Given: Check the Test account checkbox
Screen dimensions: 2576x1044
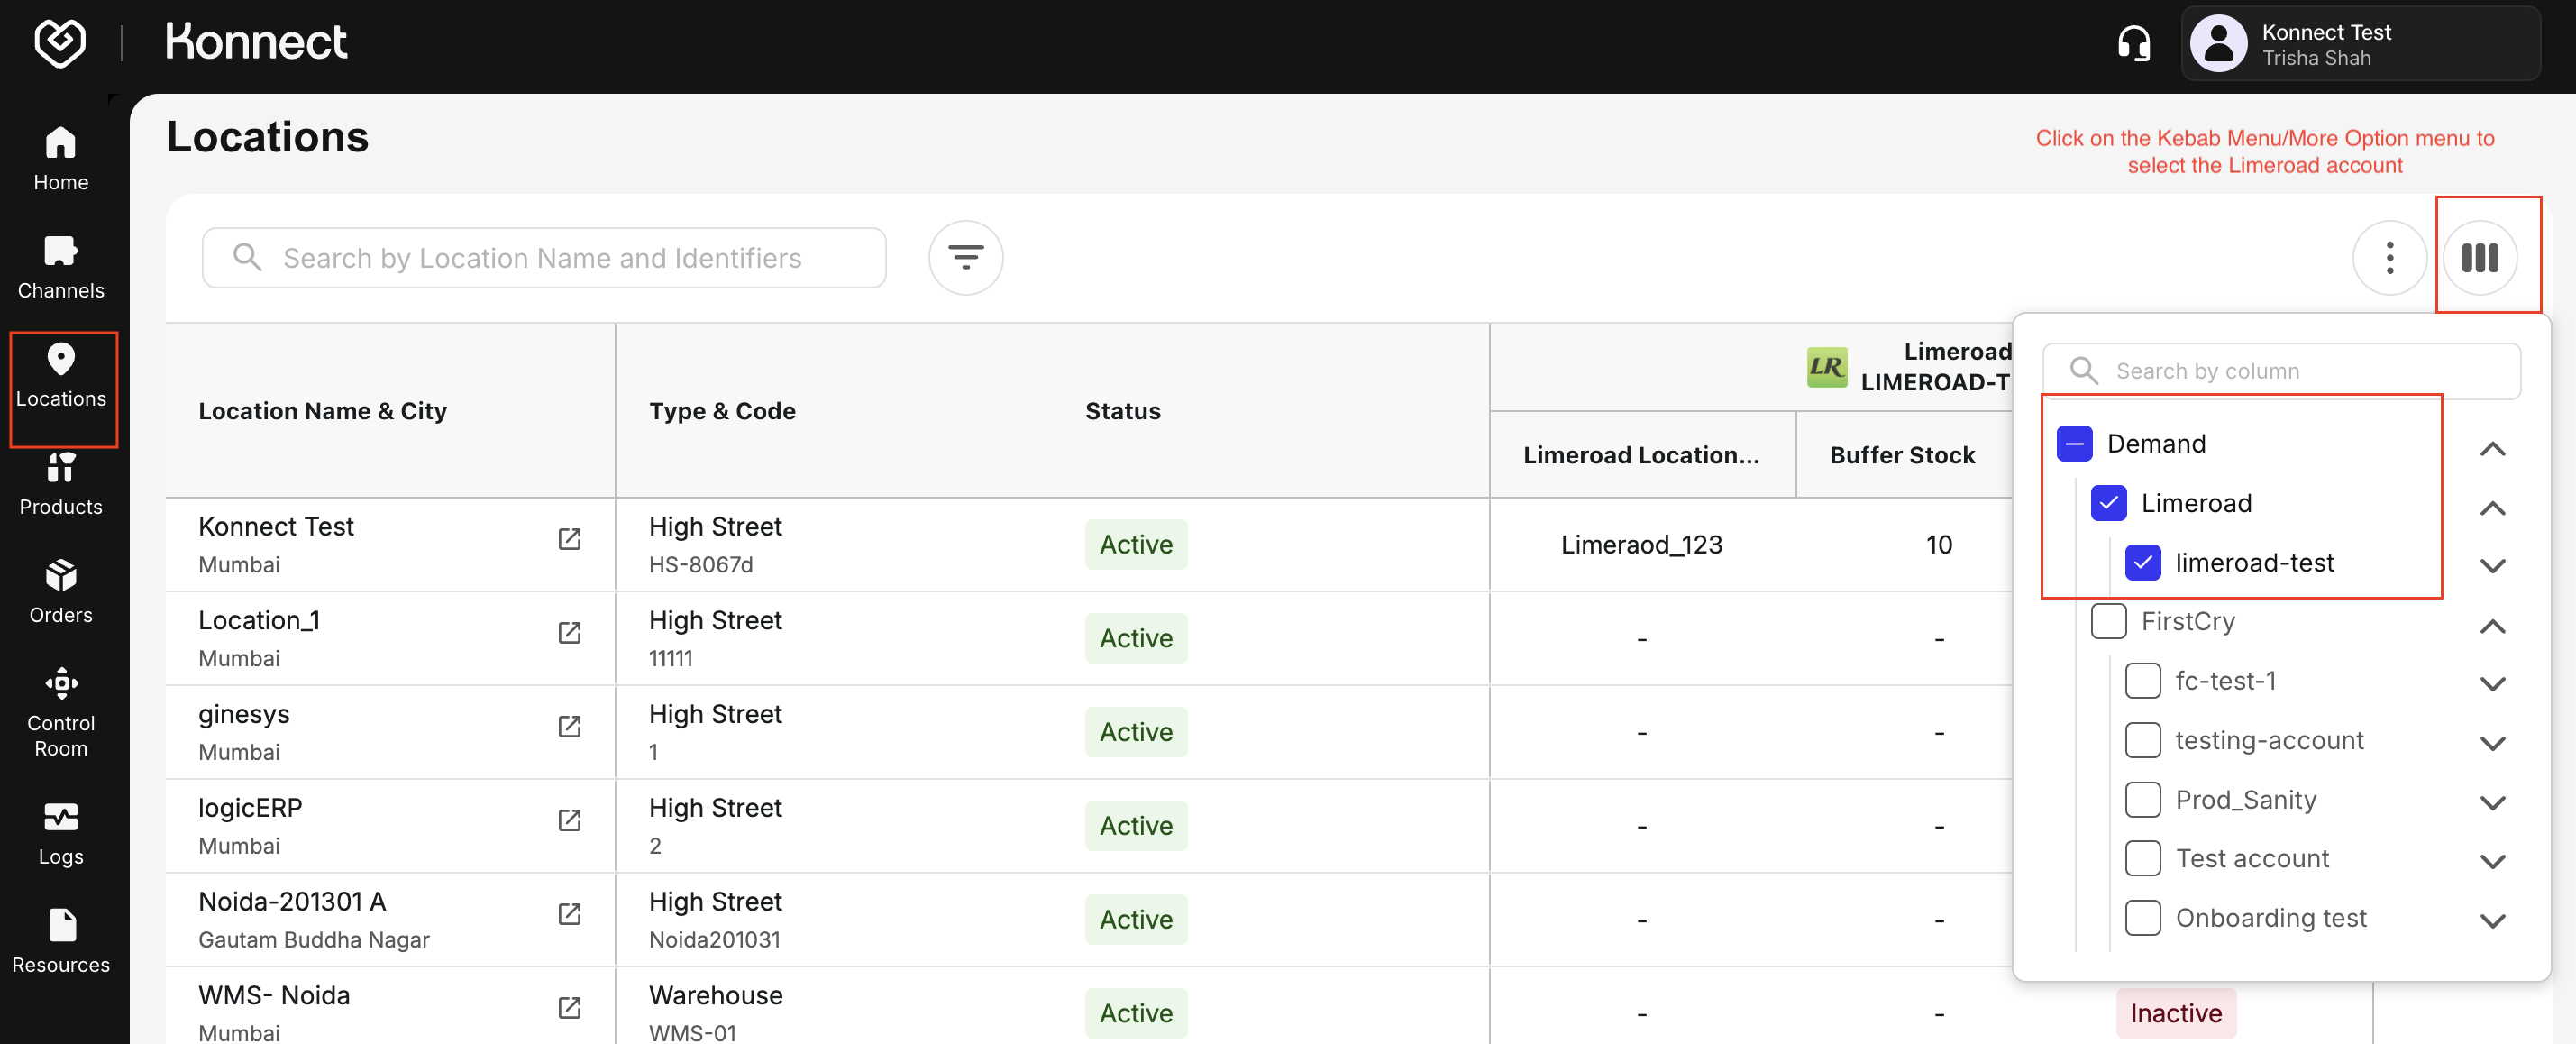Looking at the screenshot, I should (x=2142, y=859).
